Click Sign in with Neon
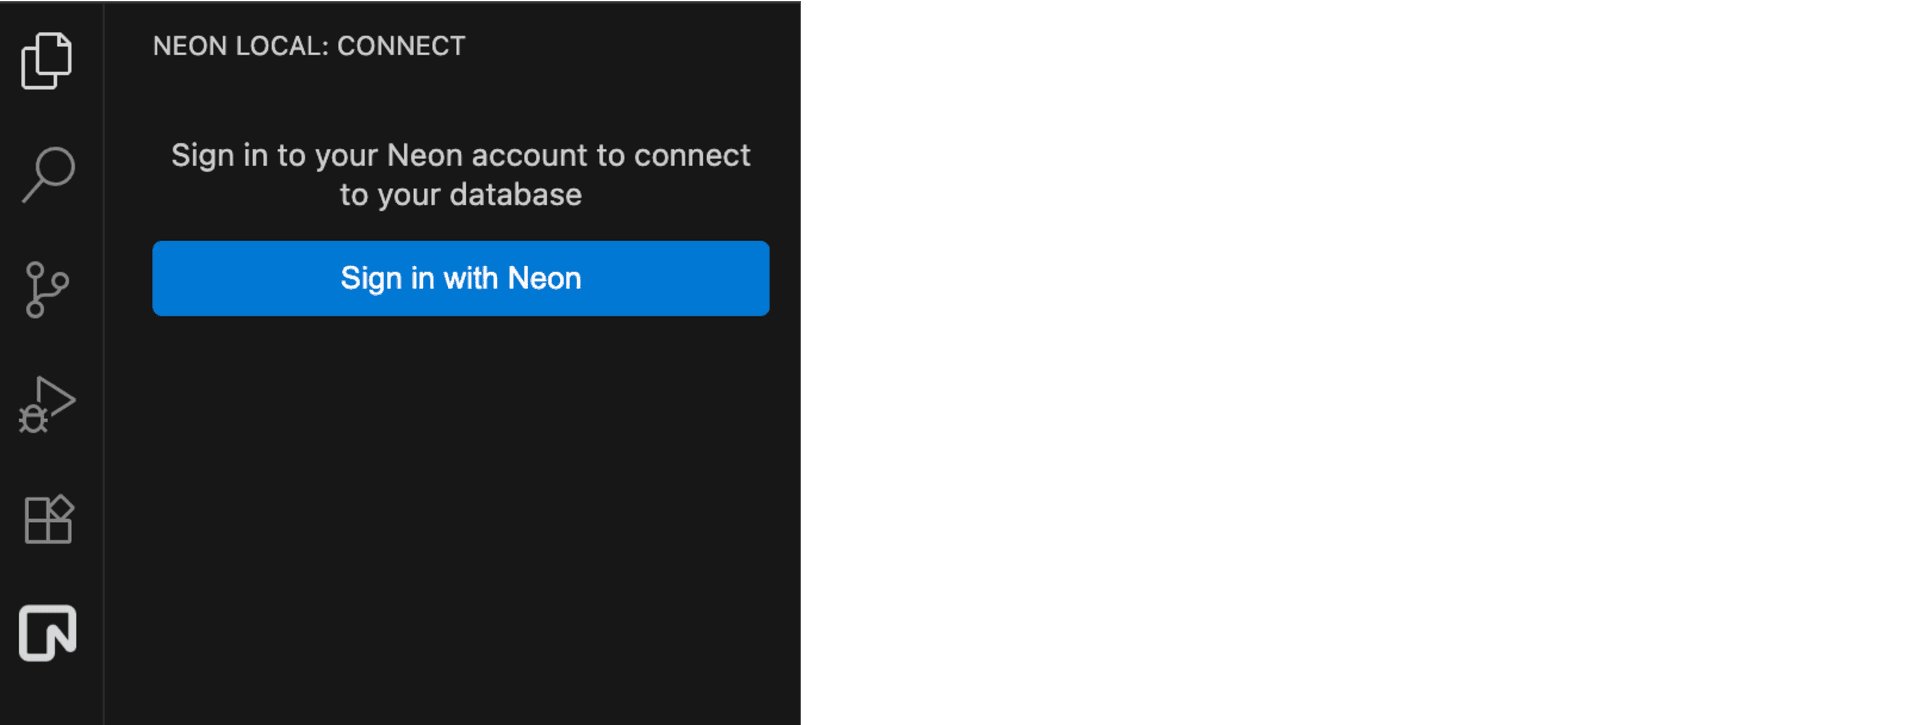This screenshot has height=725, width=1920. [x=460, y=278]
